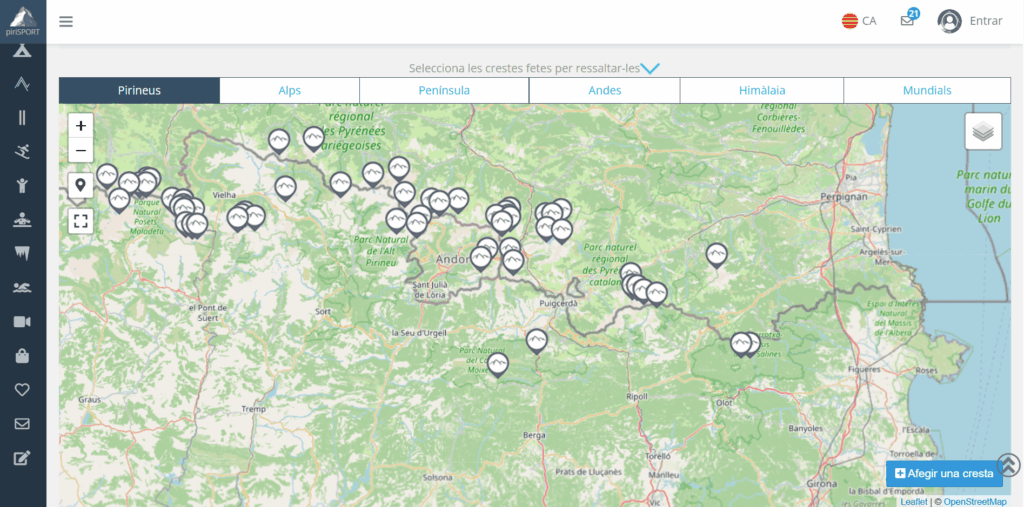Toggle fullscreen map view

81,221
